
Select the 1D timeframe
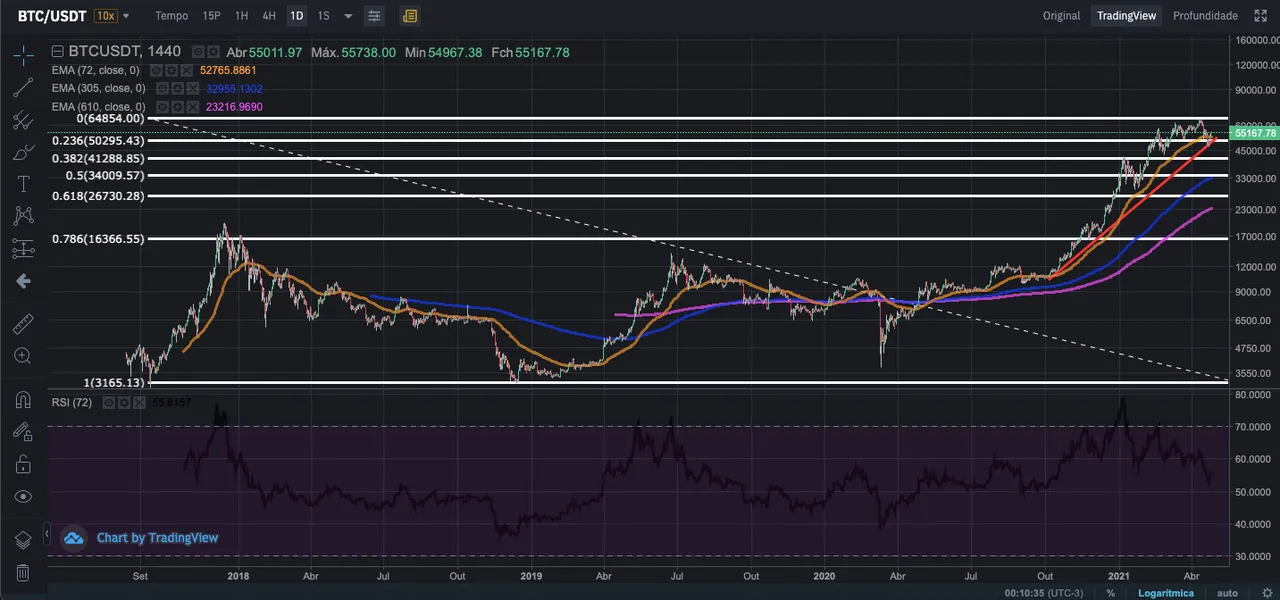[296, 16]
